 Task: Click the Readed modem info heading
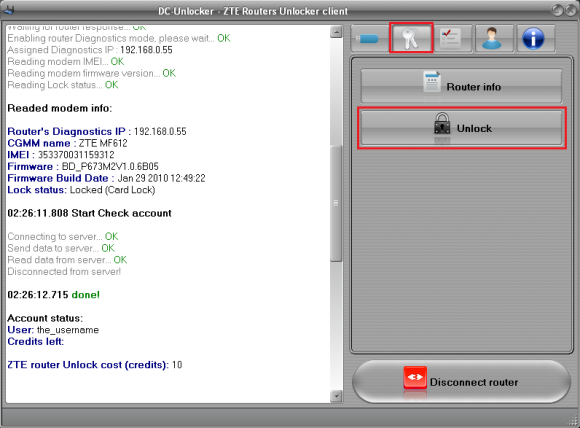[60, 108]
